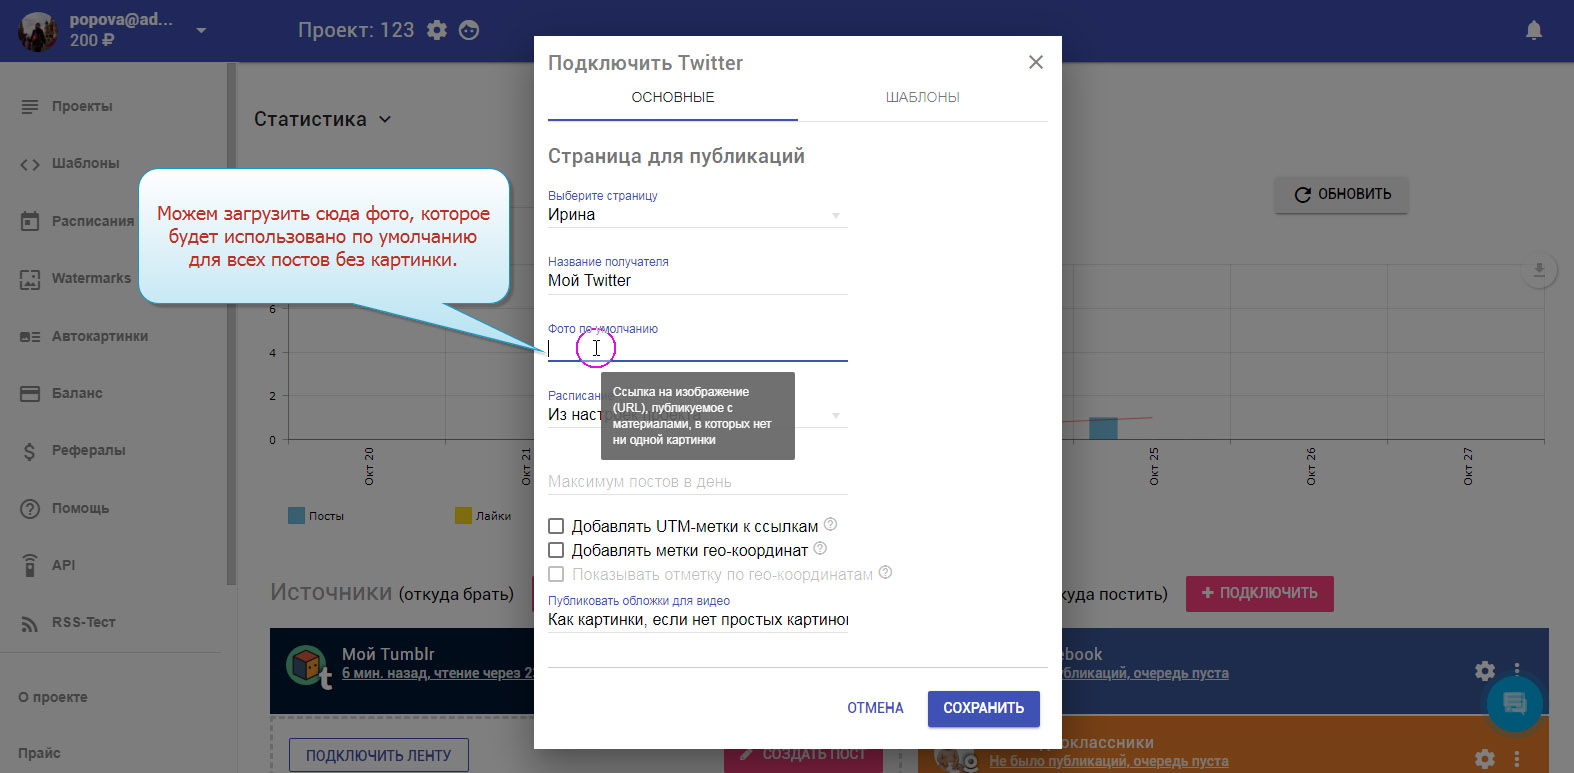The width and height of the screenshot is (1574, 773).
Task: Click the Facebook source gear icon
Action: (1485, 670)
